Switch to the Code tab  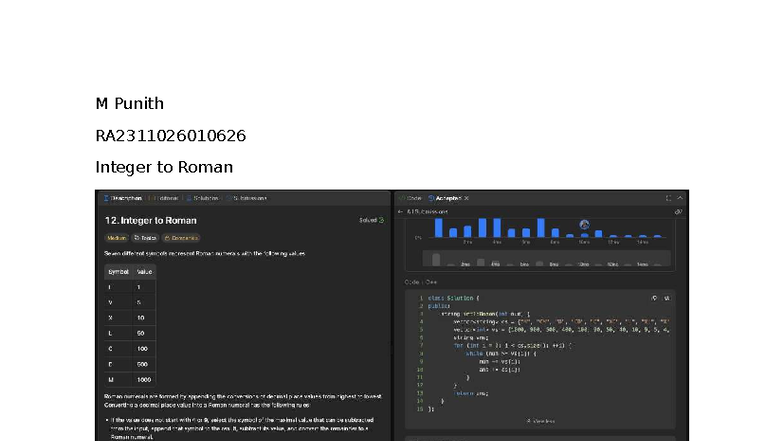coord(412,198)
